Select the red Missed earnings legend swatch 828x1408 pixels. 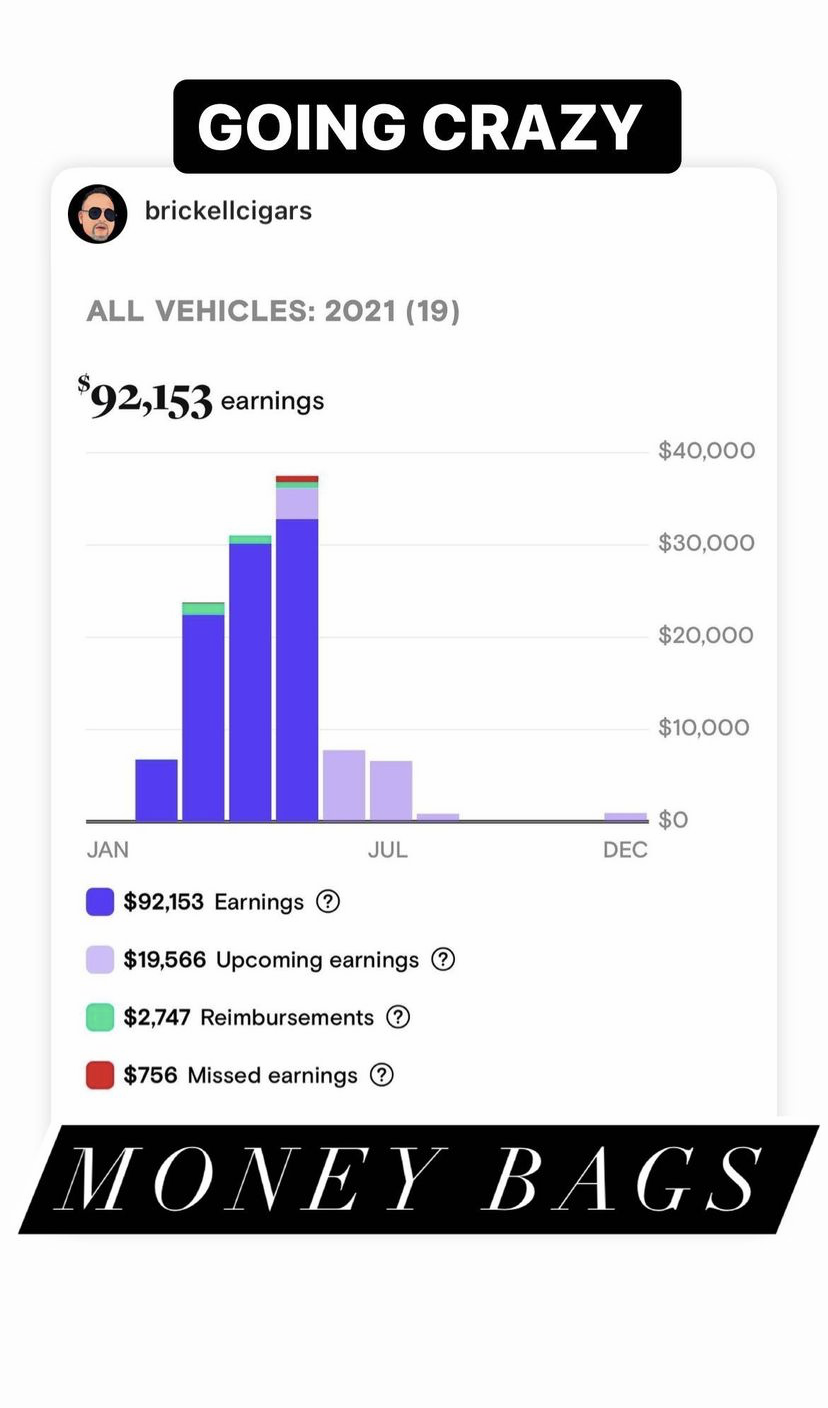pyautogui.click(x=100, y=1076)
